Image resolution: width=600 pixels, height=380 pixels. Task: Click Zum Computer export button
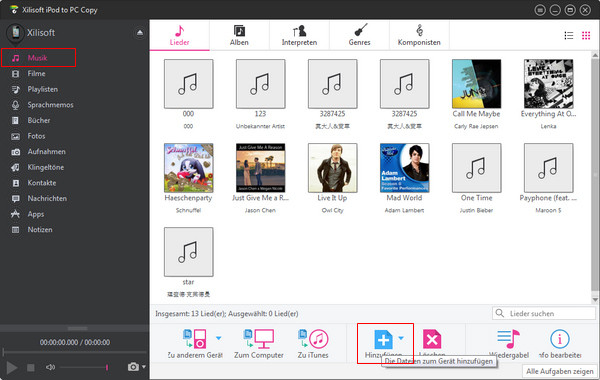click(x=259, y=344)
